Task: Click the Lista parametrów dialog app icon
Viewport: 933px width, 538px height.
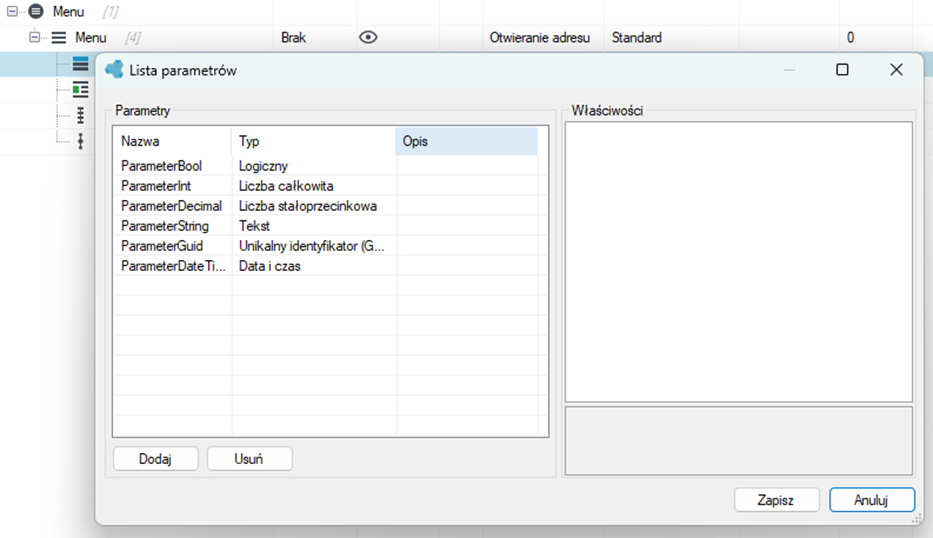Action: pyautogui.click(x=114, y=70)
